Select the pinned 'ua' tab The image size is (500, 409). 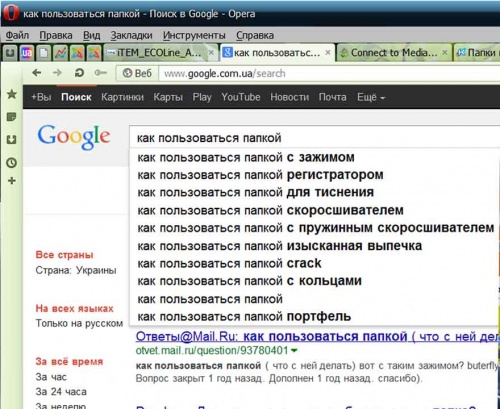(x=27, y=53)
